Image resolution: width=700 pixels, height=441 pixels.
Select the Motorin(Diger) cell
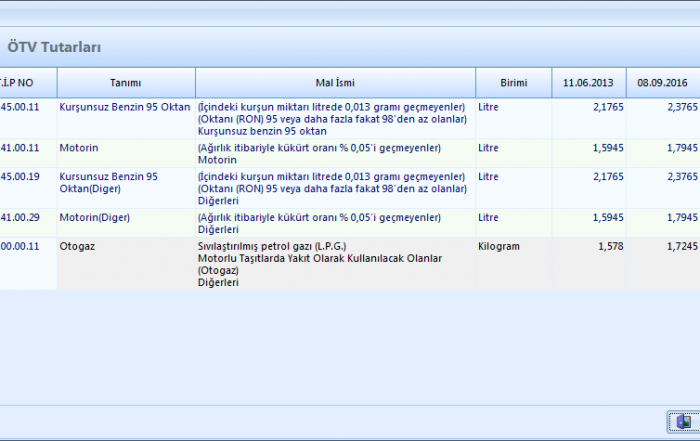(x=94, y=217)
